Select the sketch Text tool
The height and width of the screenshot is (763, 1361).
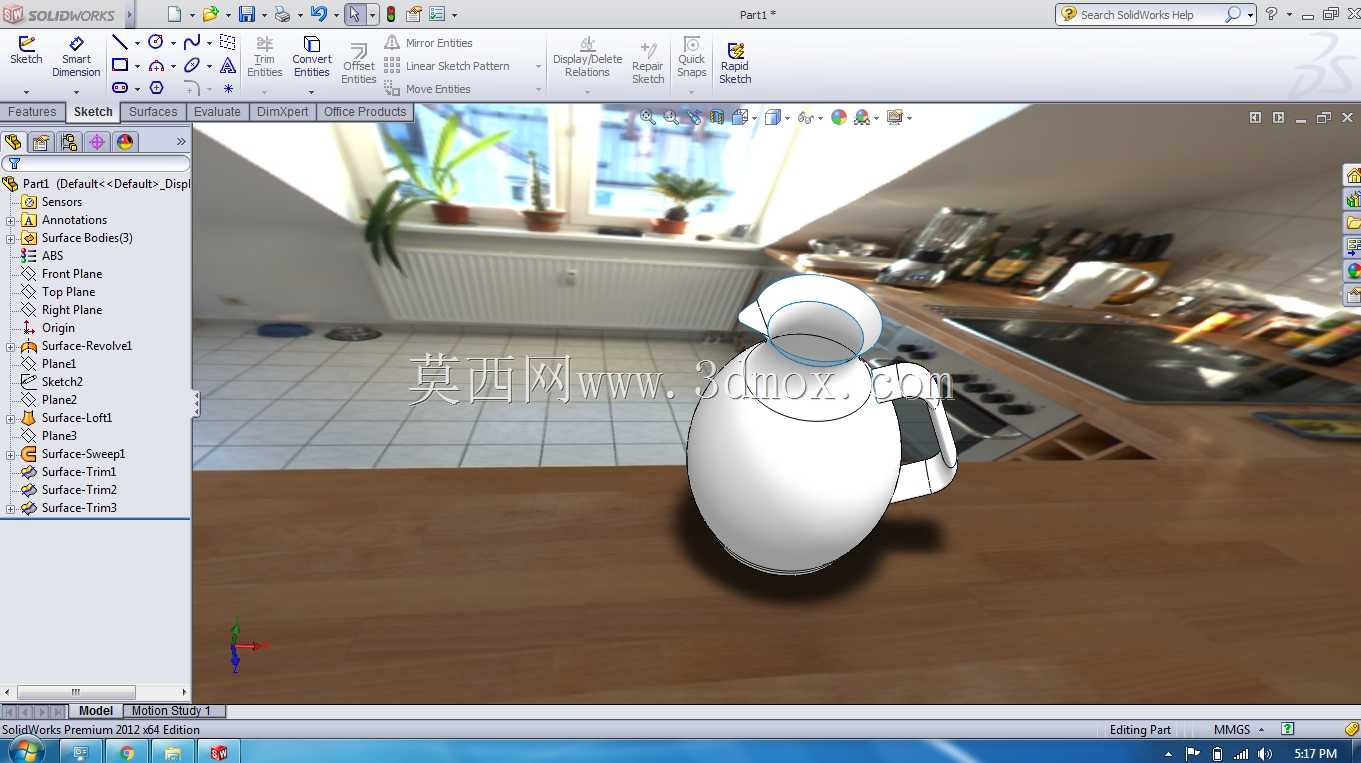click(x=228, y=65)
